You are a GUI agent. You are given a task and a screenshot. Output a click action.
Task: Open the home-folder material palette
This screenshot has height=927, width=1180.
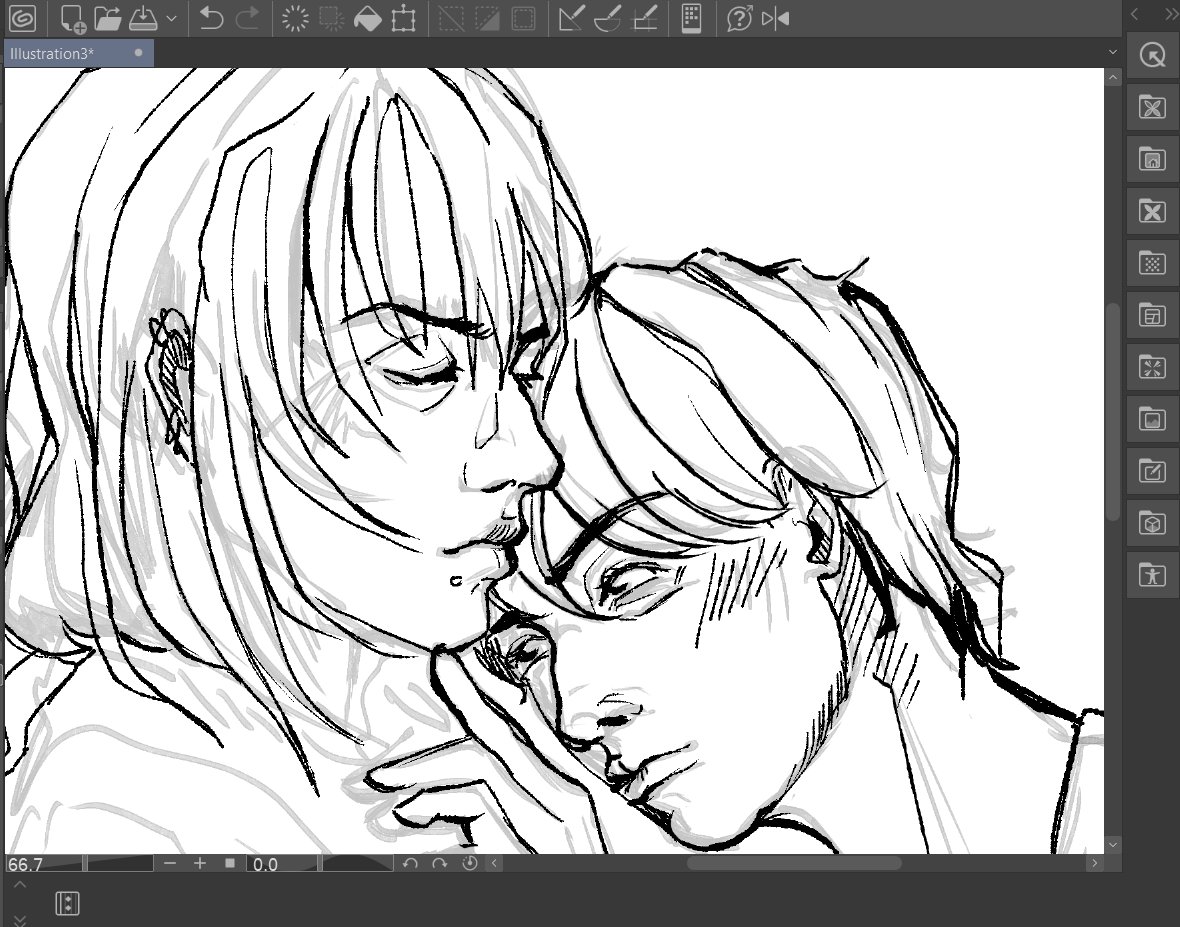(1152, 160)
